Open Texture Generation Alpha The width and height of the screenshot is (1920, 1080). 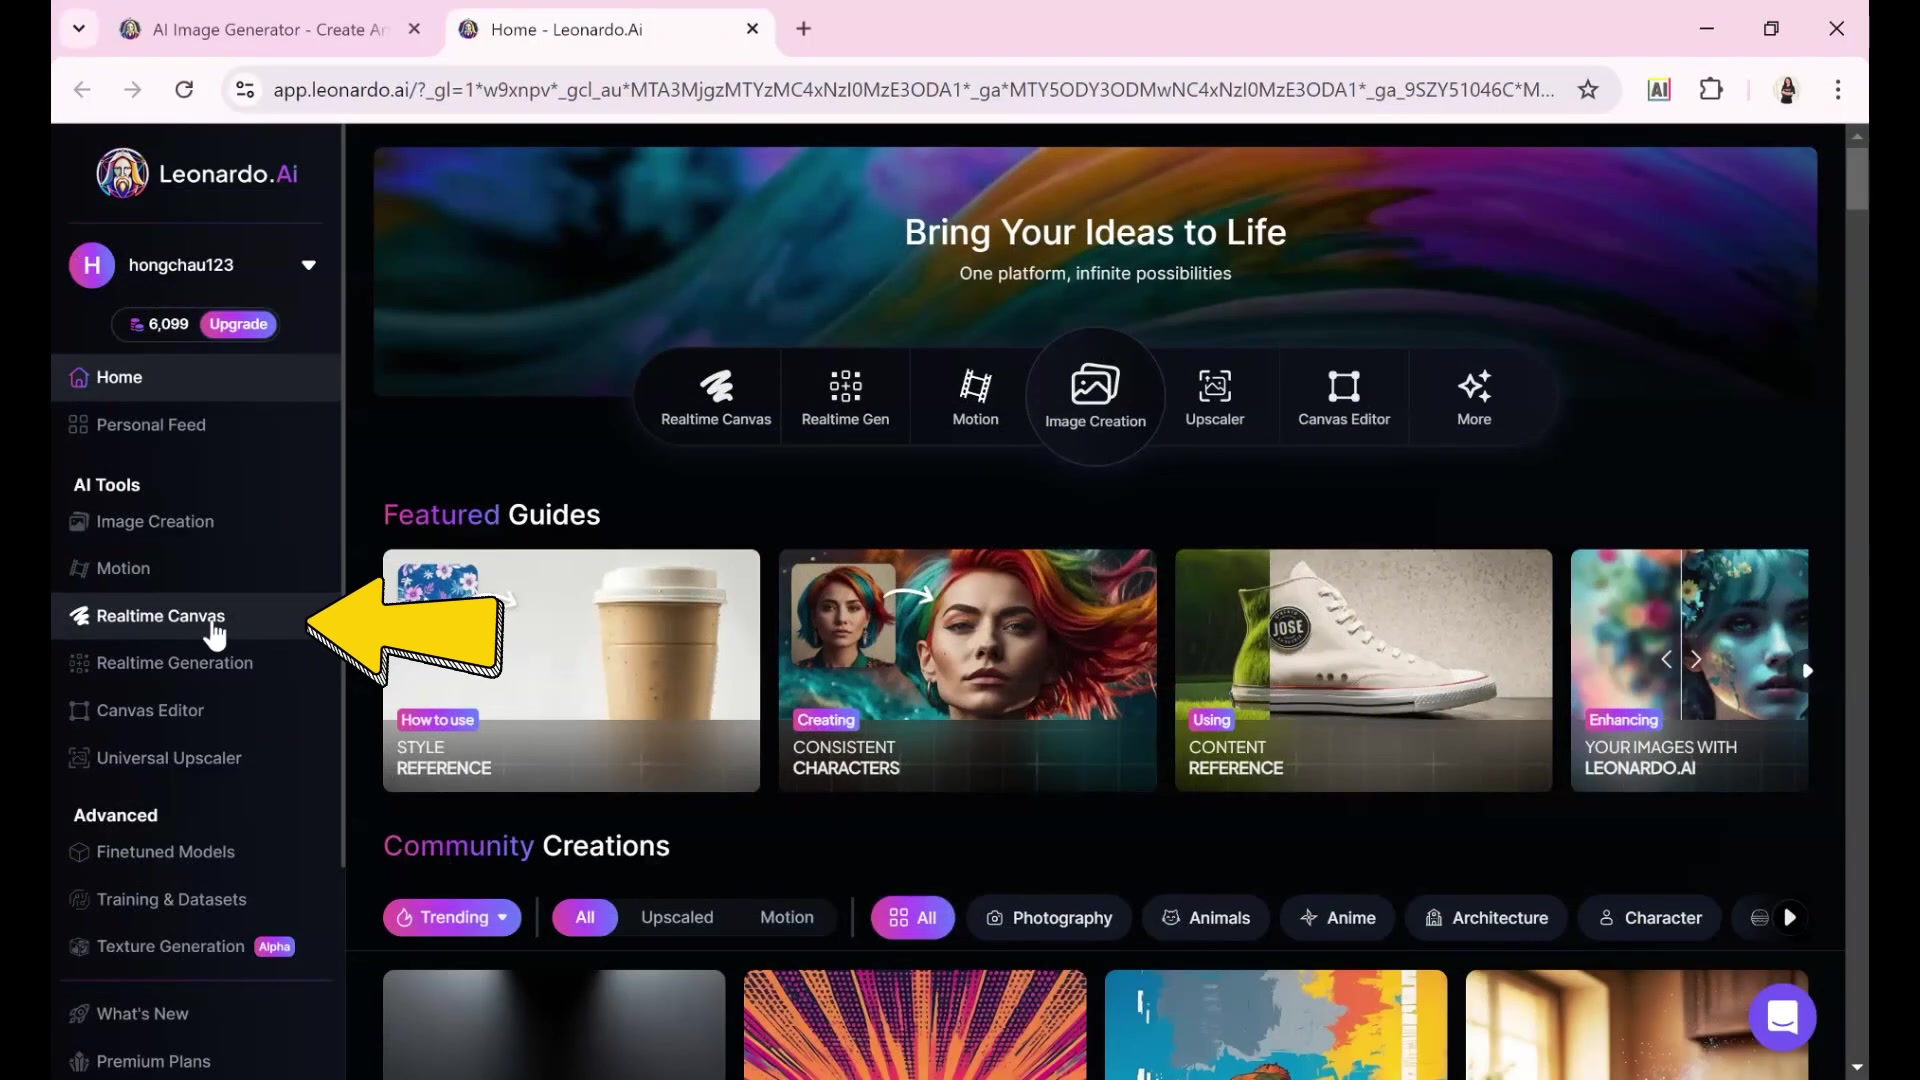click(x=196, y=946)
